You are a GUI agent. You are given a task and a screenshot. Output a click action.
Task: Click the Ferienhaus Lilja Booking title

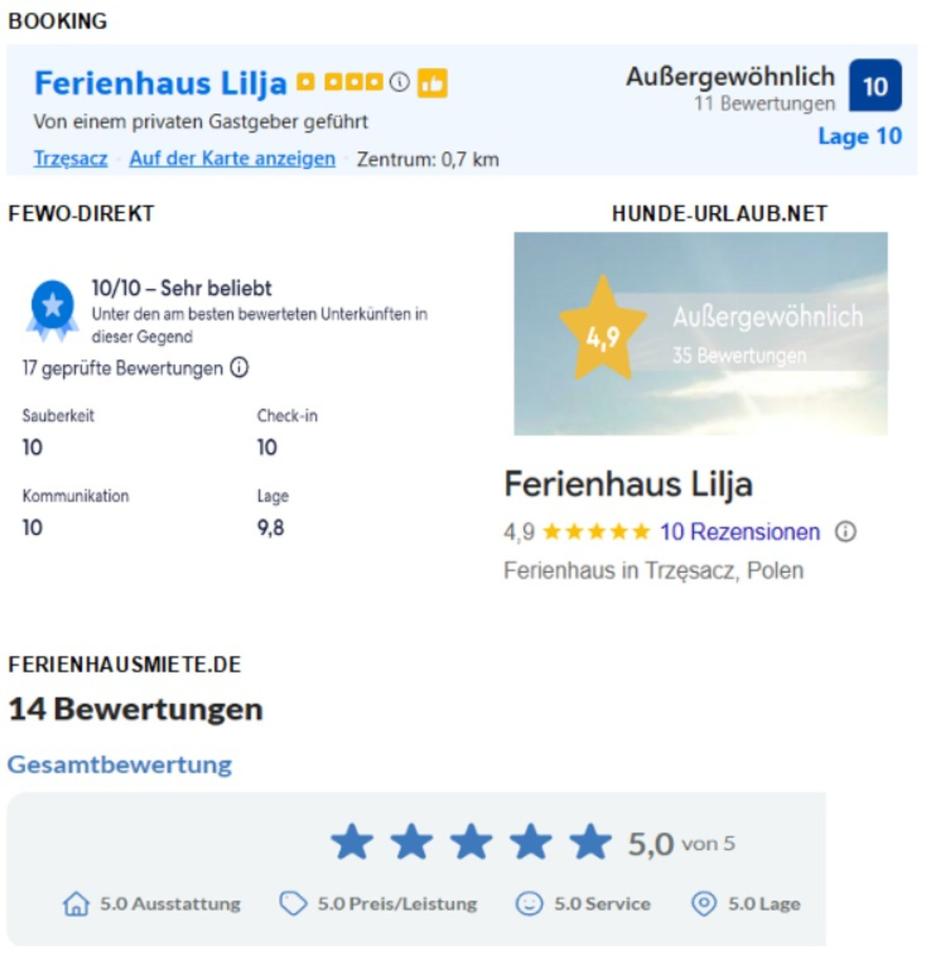pyautogui.click(x=160, y=83)
